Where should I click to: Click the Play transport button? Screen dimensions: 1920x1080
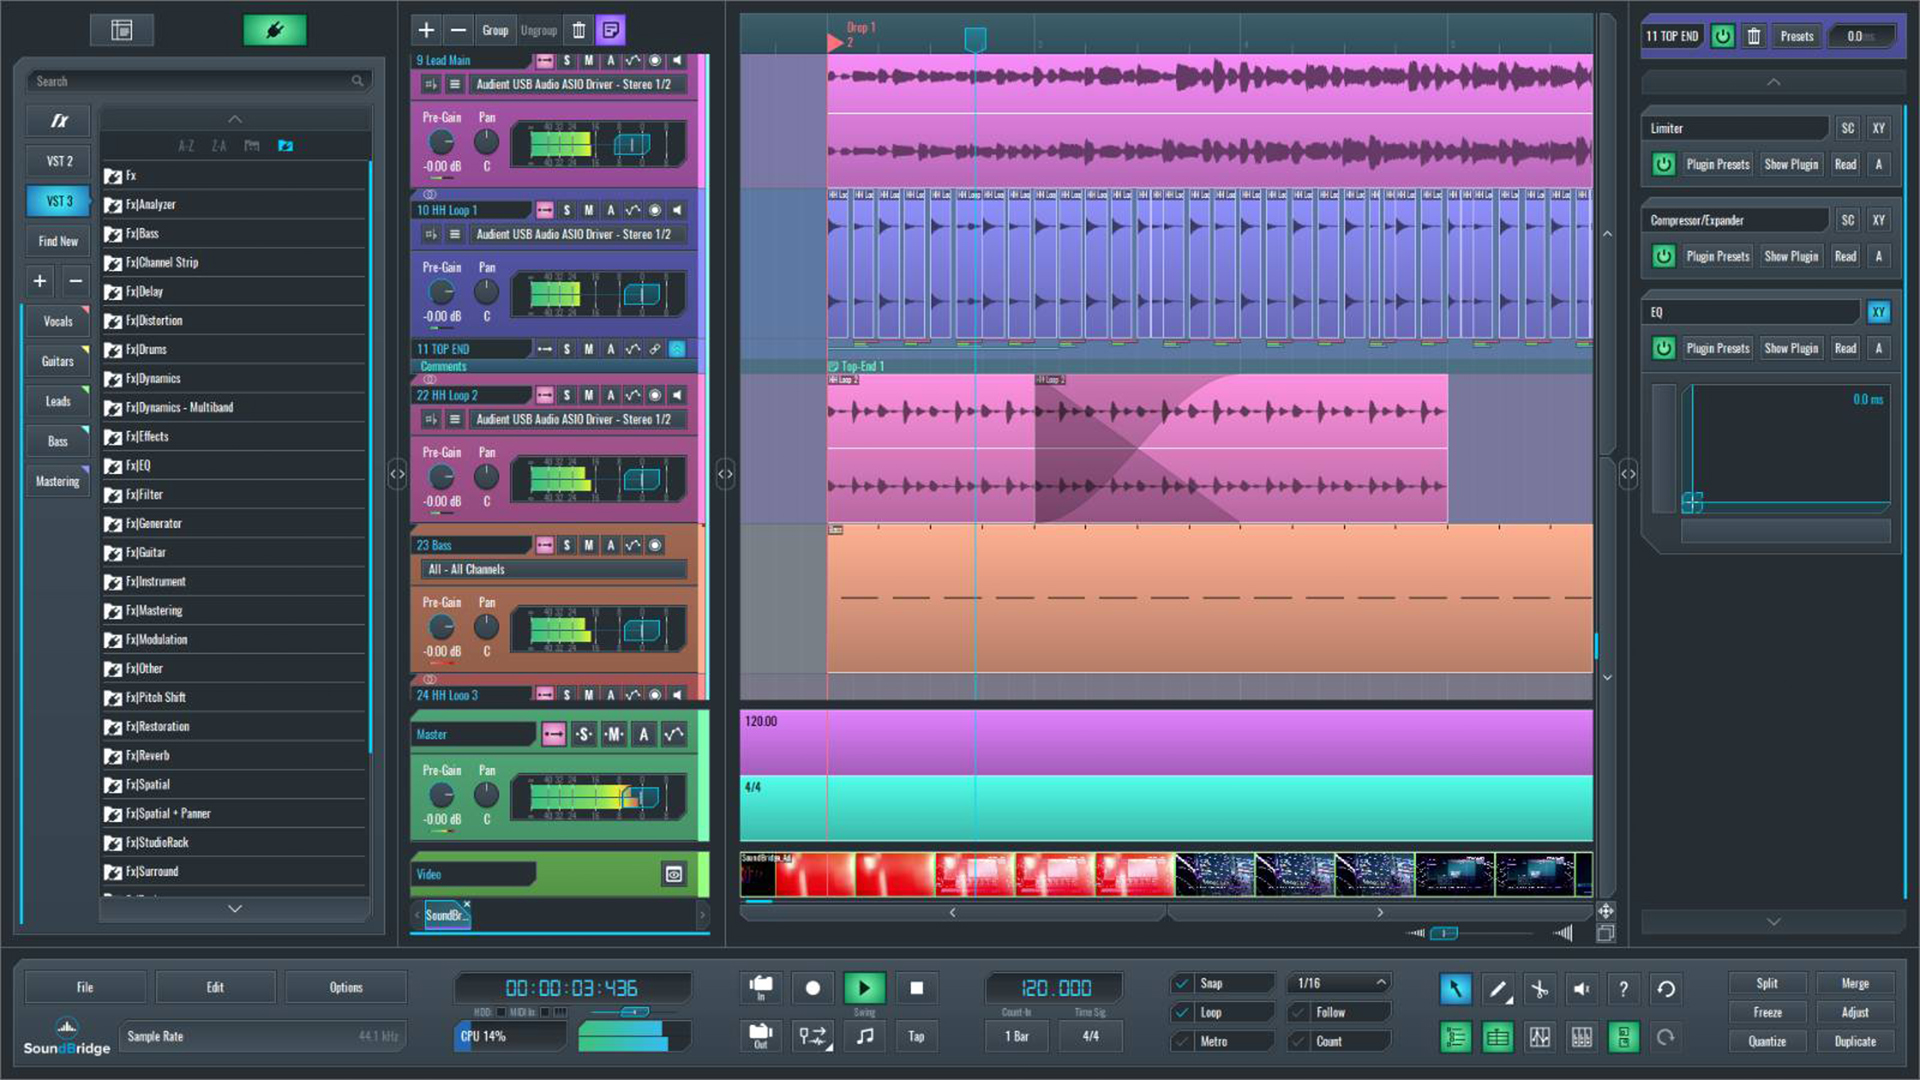pos(864,988)
